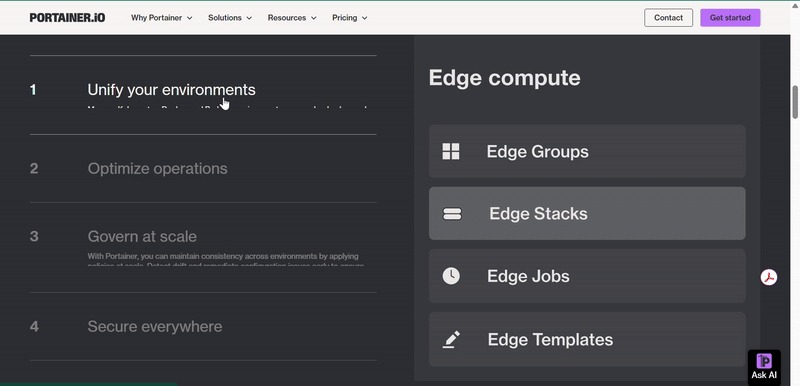Expand step Secure everywhere
Viewport: 800px width, 386px height.
click(155, 327)
